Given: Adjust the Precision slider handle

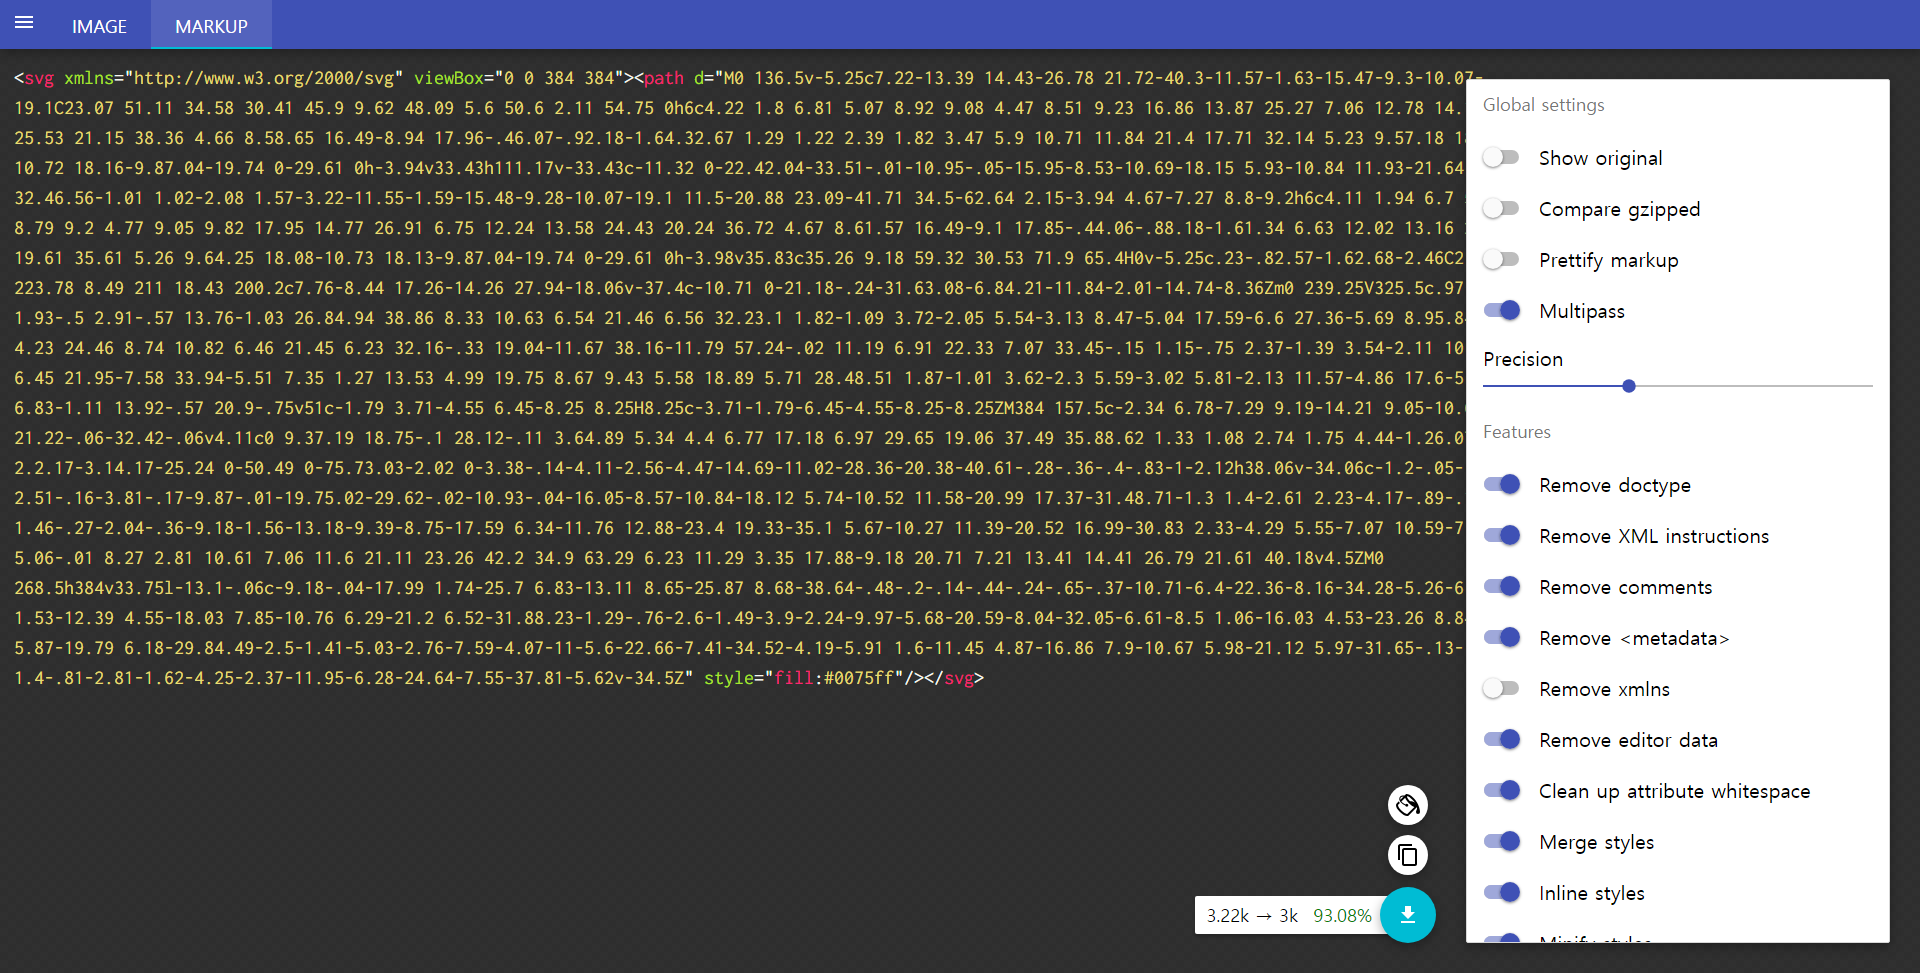Looking at the screenshot, I should pyautogui.click(x=1629, y=386).
